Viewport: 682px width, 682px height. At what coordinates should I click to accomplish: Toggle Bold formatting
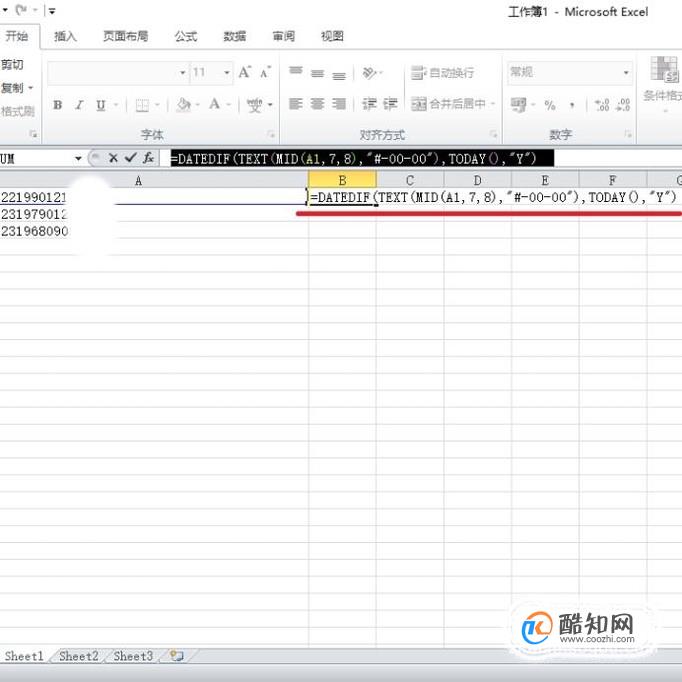57,105
